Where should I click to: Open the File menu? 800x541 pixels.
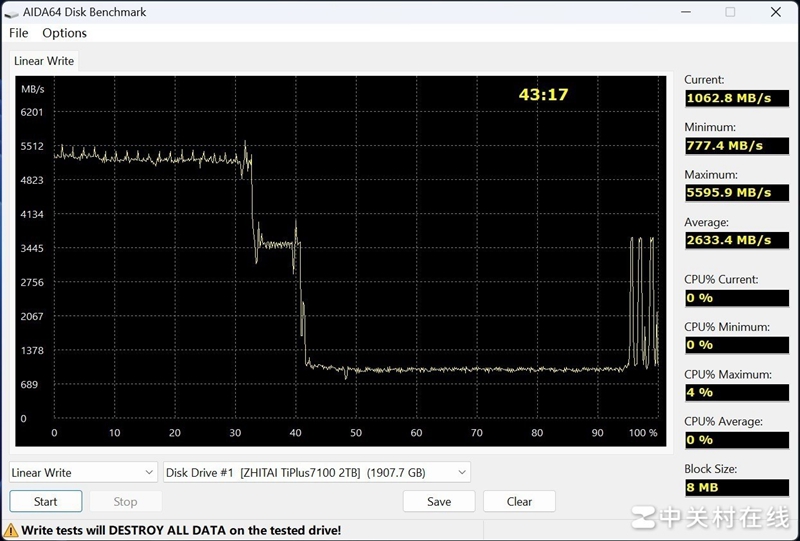coord(19,33)
